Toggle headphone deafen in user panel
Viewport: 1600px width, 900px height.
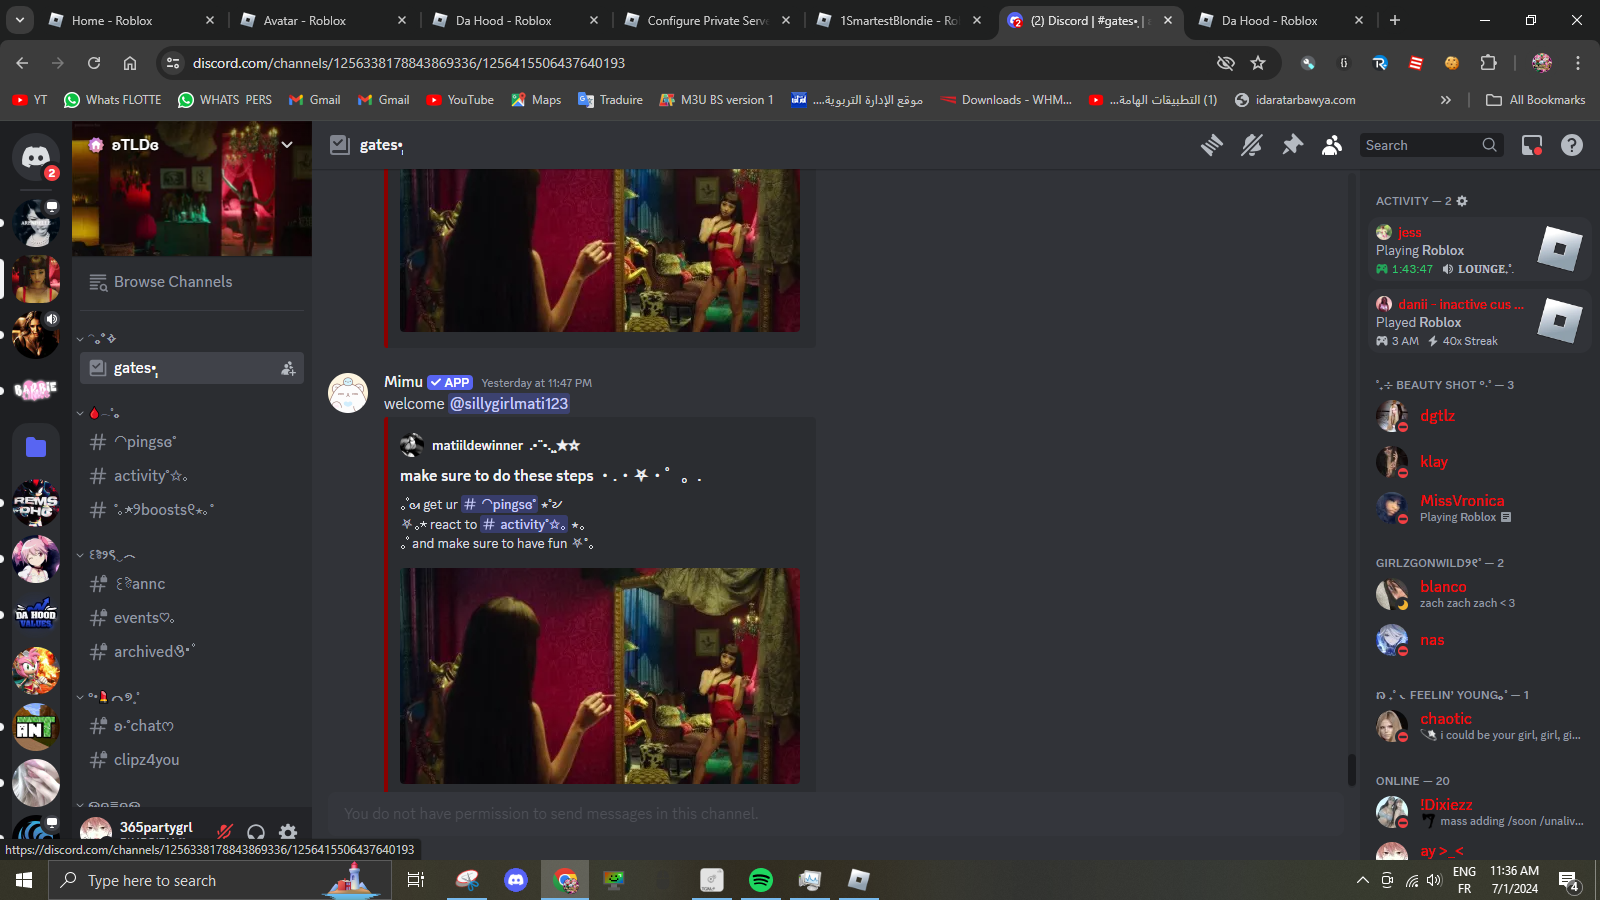pyautogui.click(x=256, y=832)
